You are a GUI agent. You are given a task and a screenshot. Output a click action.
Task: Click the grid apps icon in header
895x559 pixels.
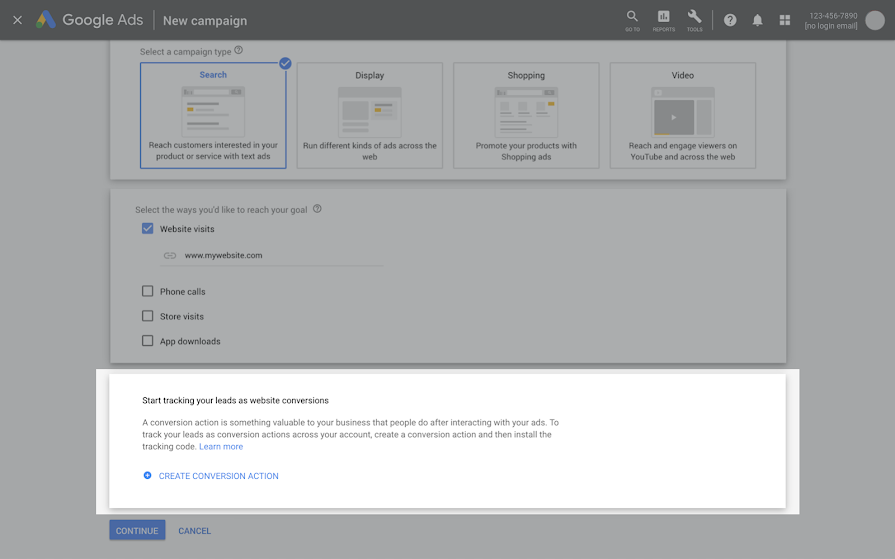point(785,20)
